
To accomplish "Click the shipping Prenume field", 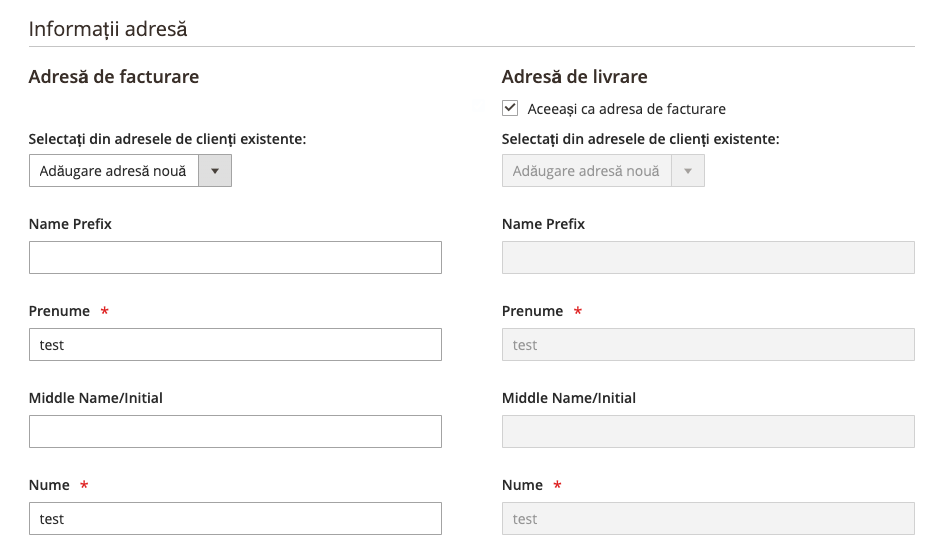I will tap(709, 345).
